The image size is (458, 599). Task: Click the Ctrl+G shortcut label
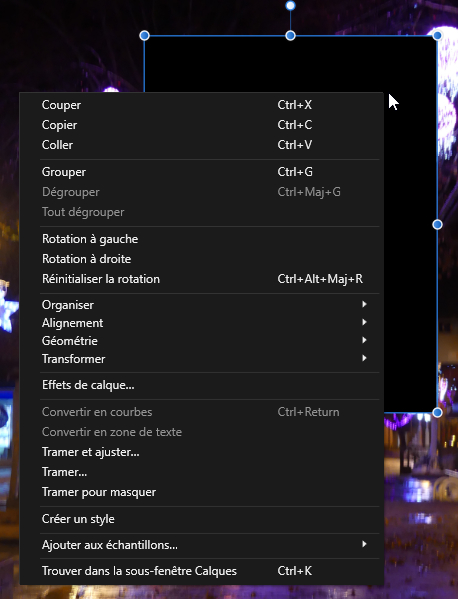[x=295, y=172]
